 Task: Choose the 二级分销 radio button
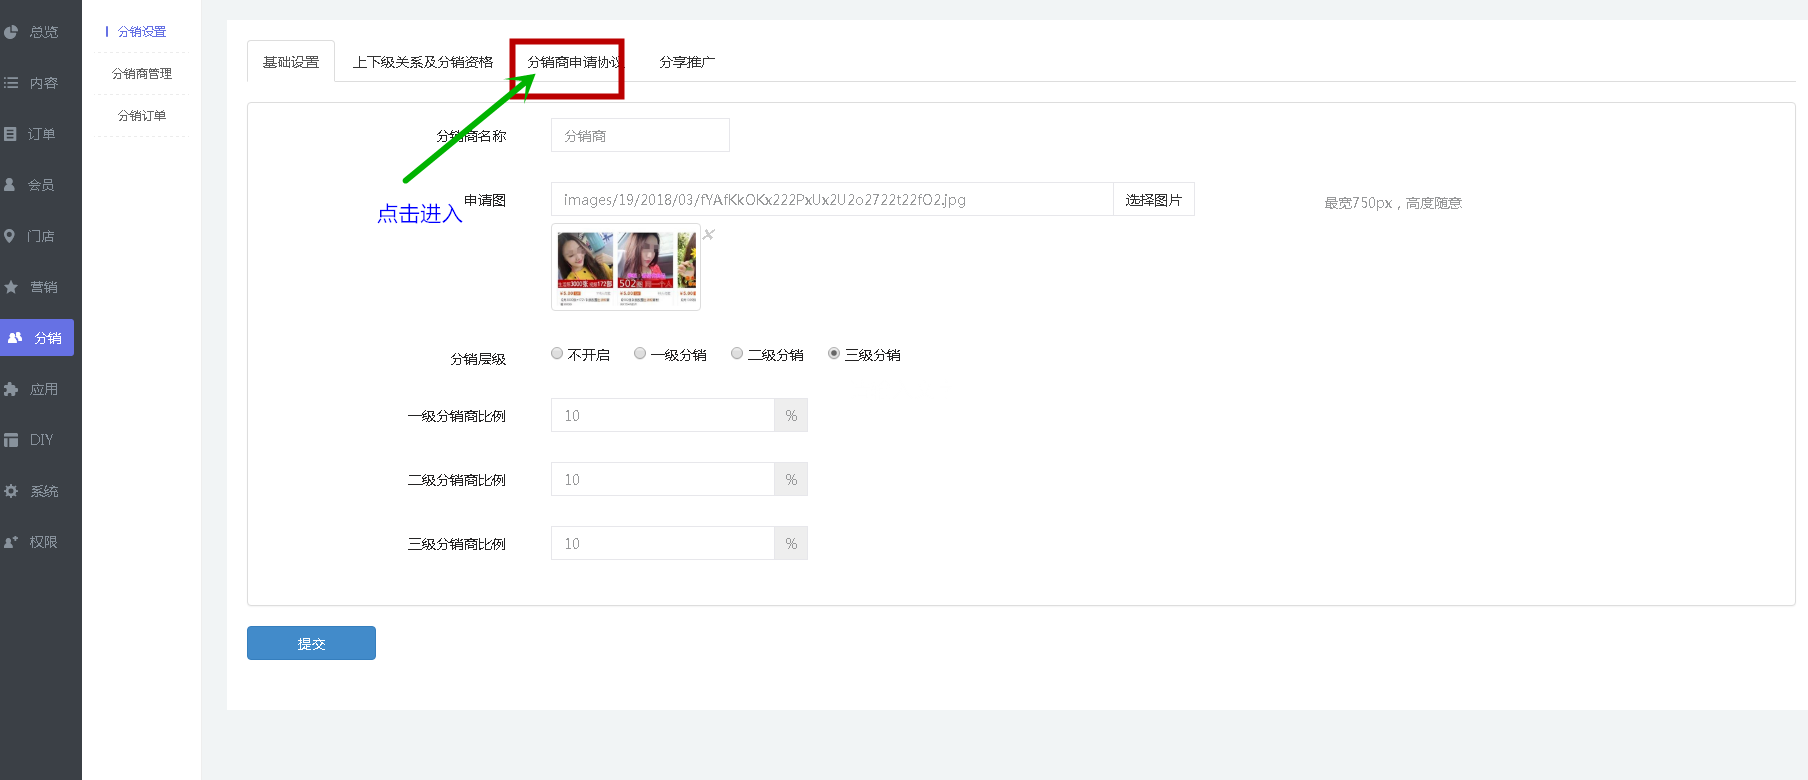(737, 354)
